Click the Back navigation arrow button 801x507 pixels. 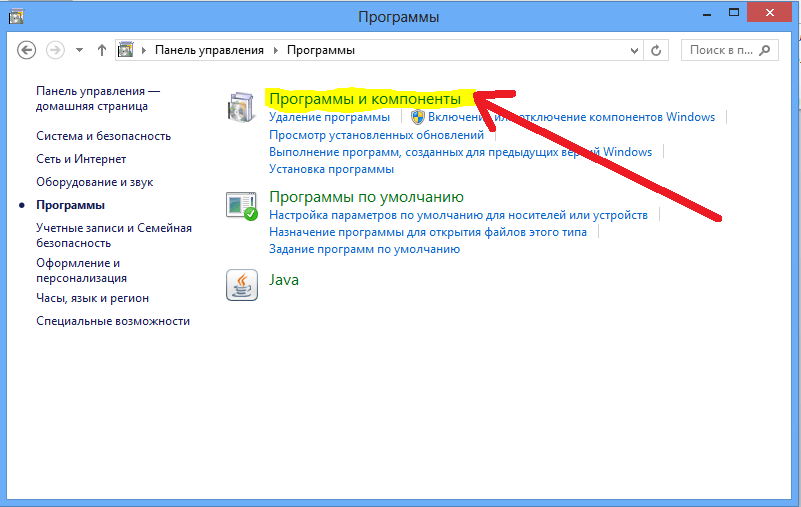(27, 50)
